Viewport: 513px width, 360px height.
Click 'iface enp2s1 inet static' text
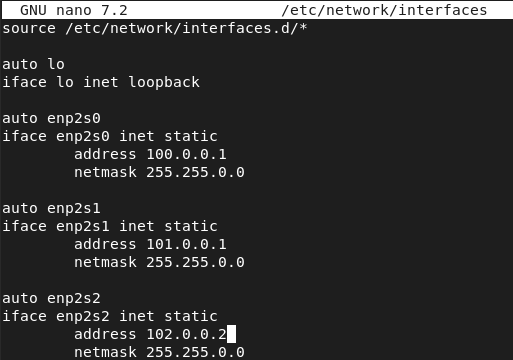coord(110,226)
